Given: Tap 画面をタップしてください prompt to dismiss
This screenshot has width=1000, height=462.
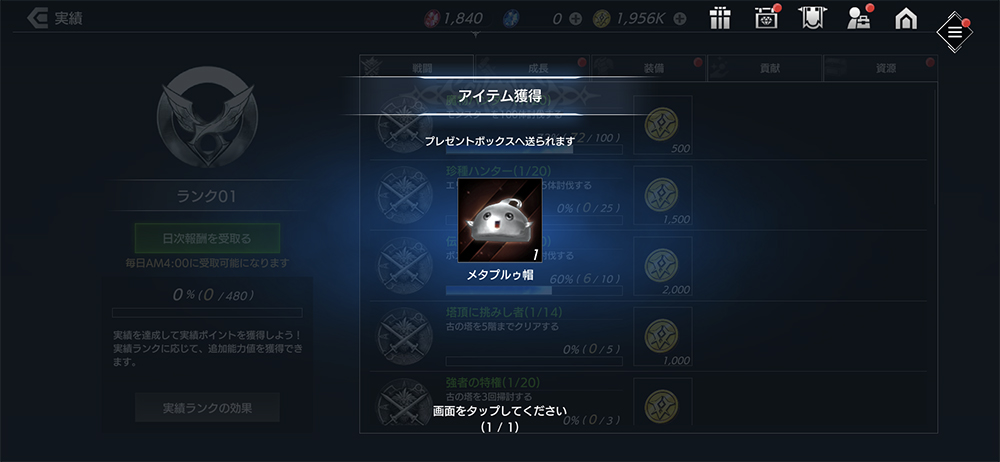Looking at the screenshot, I should [499, 410].
